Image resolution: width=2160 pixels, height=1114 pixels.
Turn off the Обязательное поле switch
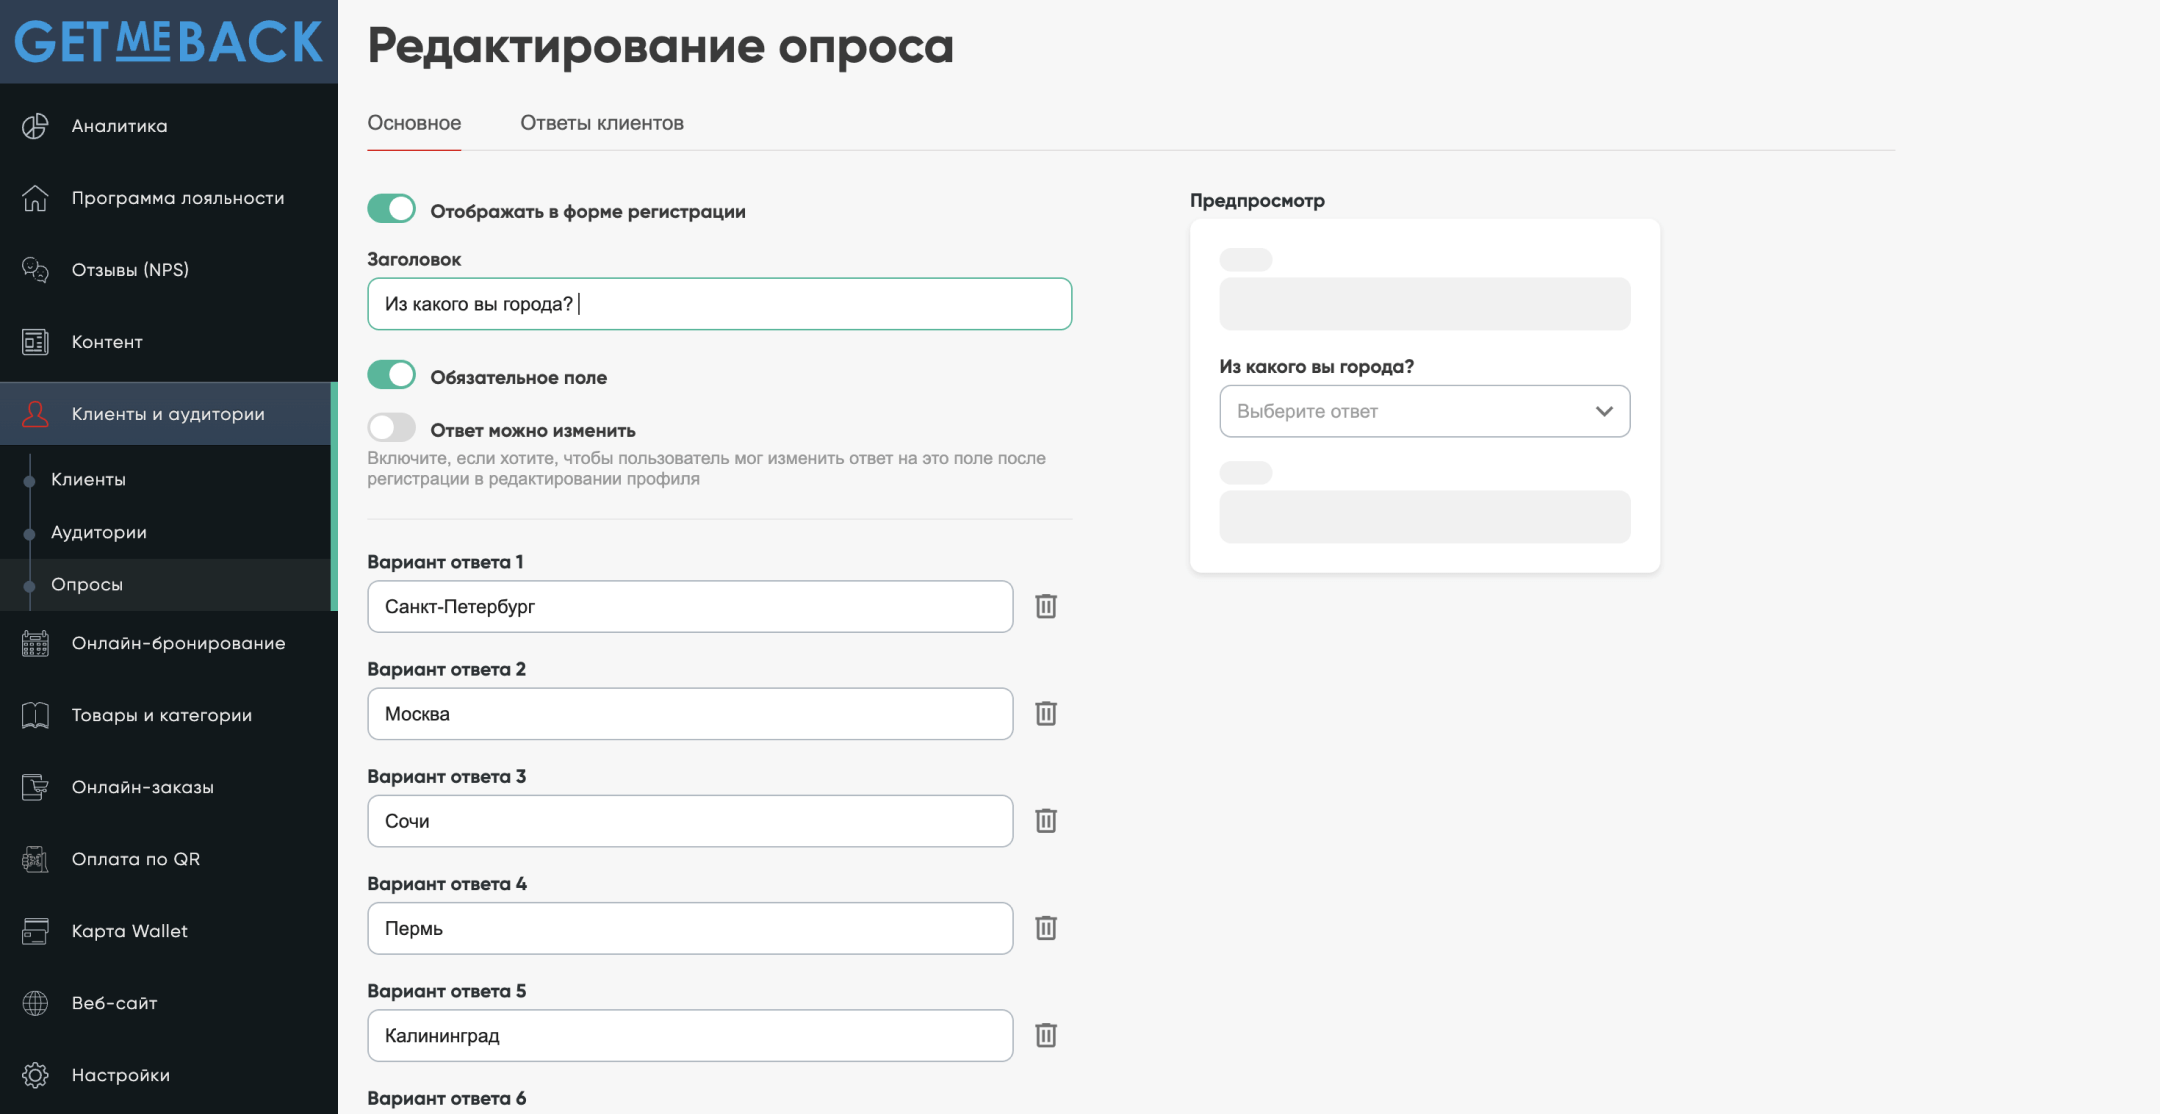[391, 375]
